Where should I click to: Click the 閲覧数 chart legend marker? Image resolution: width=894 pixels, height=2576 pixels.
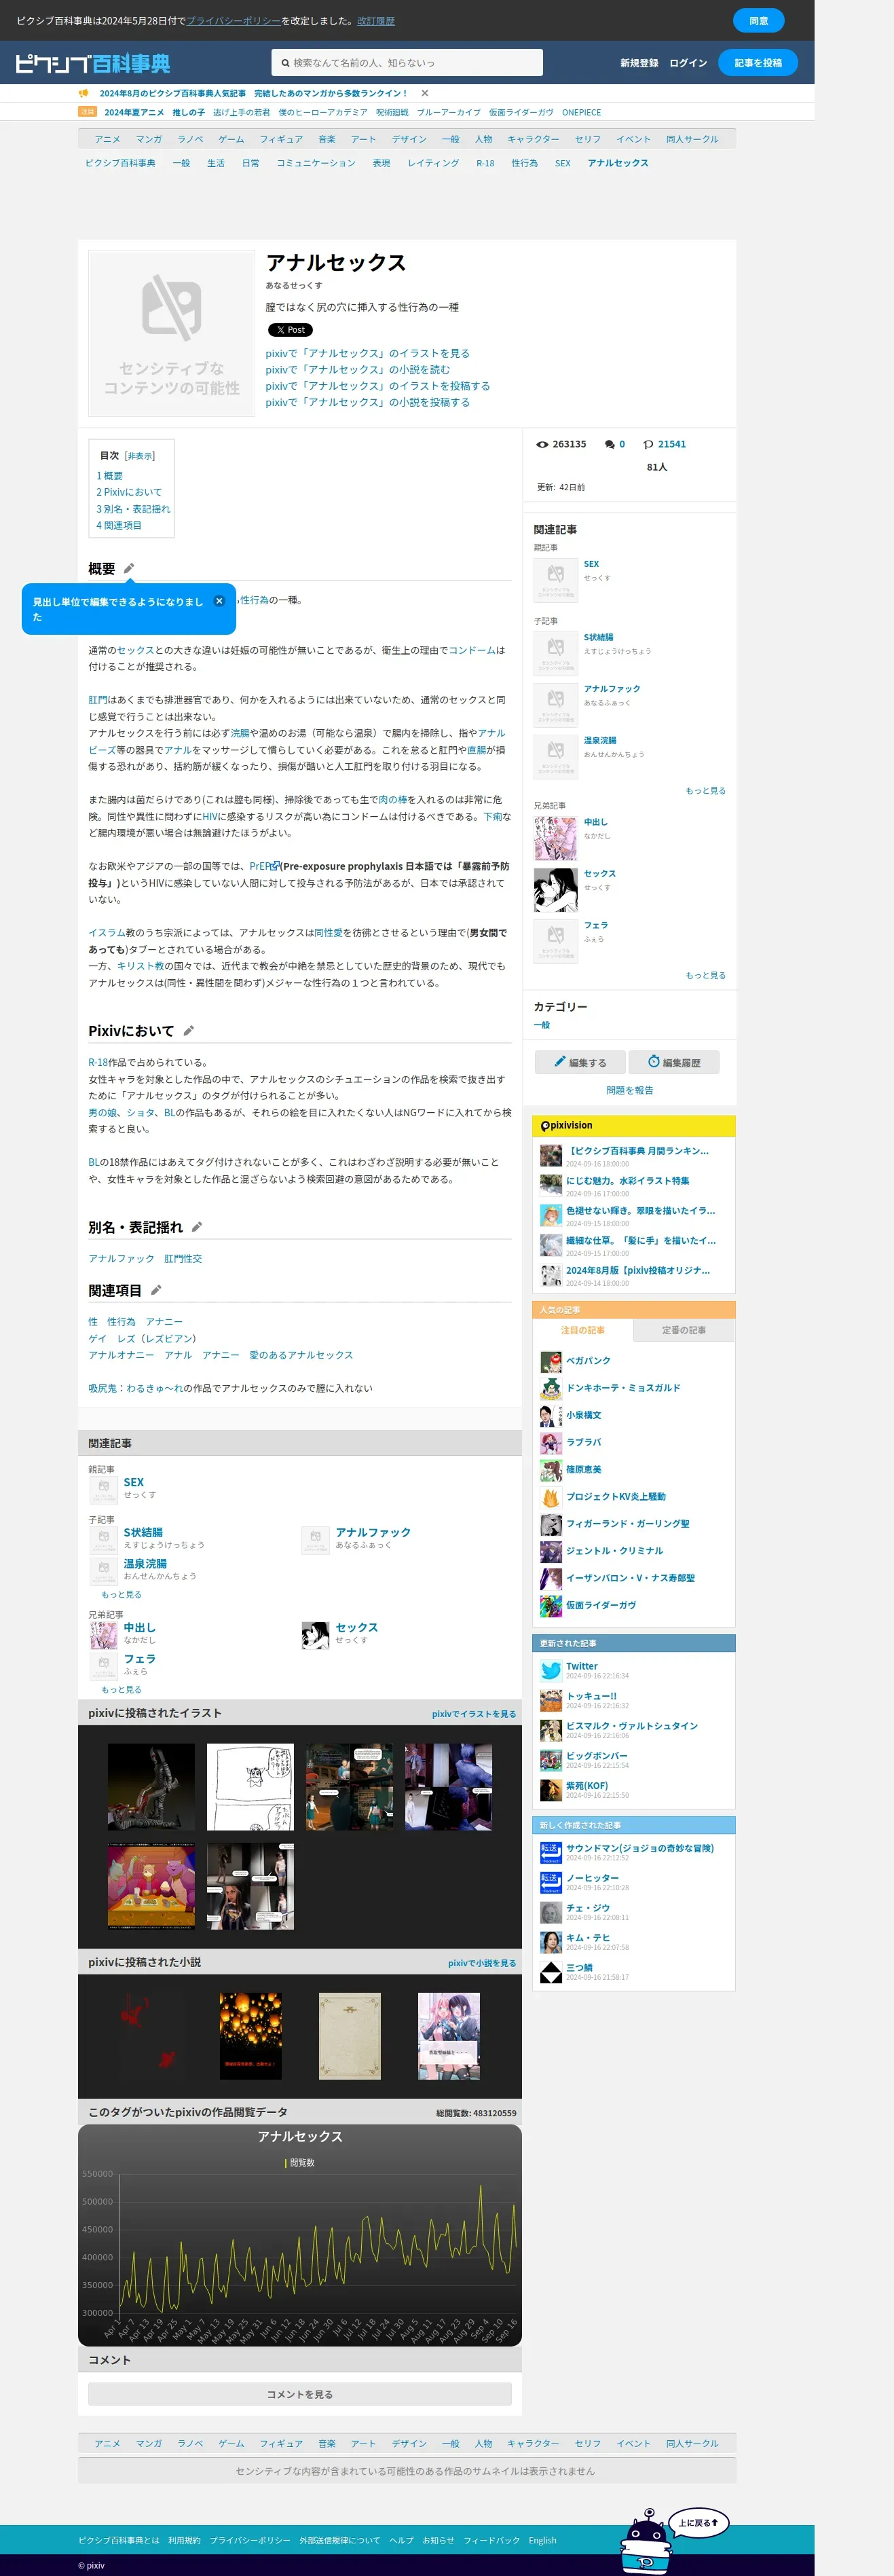[x=286, y=2163]
